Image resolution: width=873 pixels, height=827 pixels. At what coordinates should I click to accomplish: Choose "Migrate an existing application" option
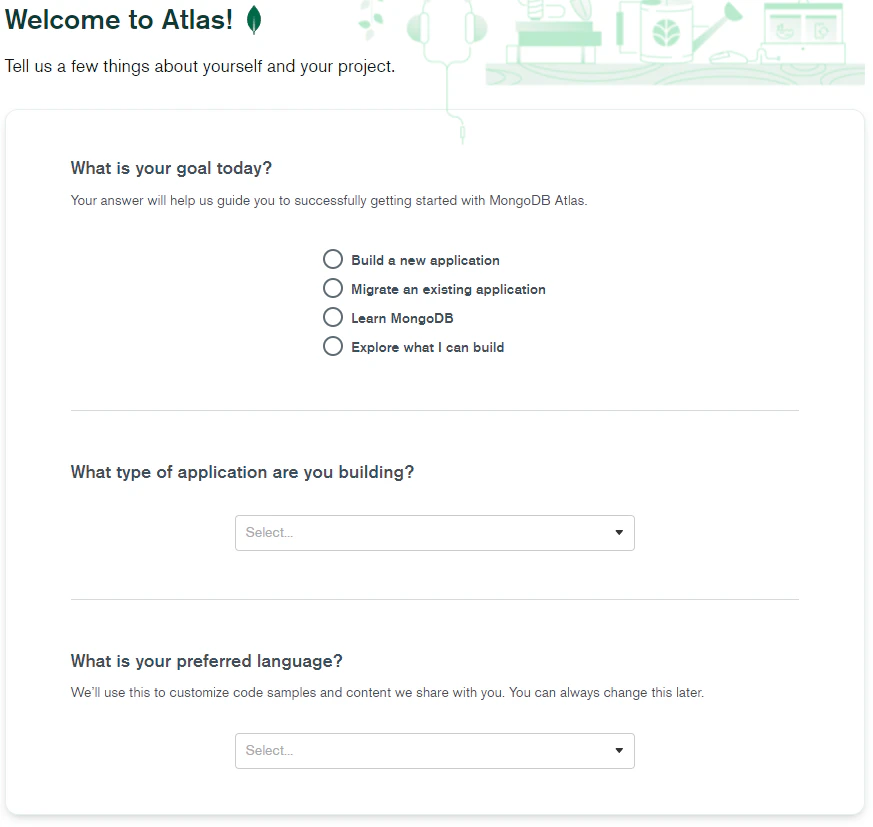point(333,289)
